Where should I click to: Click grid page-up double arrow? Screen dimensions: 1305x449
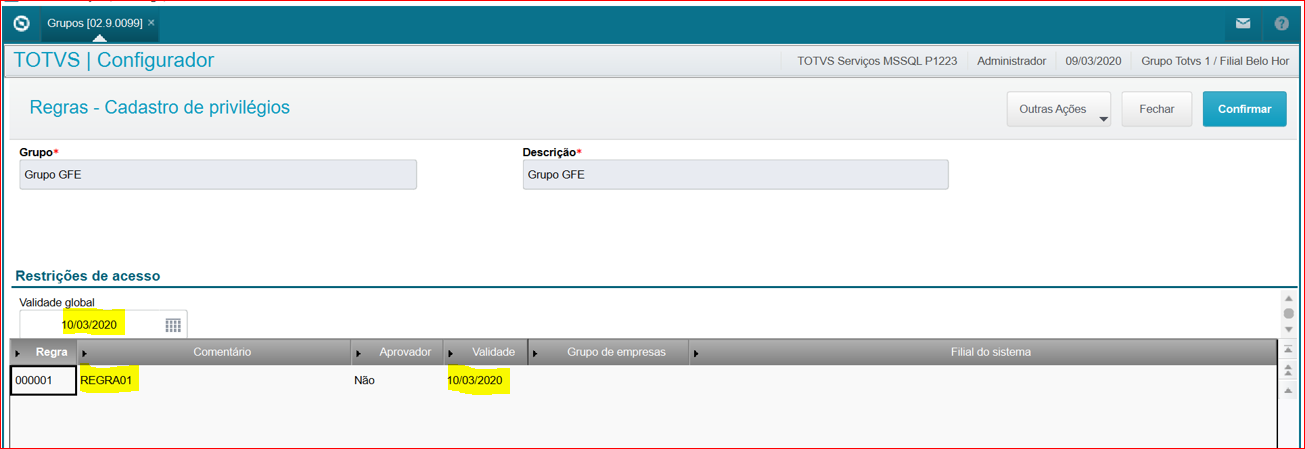[1288, 371]
